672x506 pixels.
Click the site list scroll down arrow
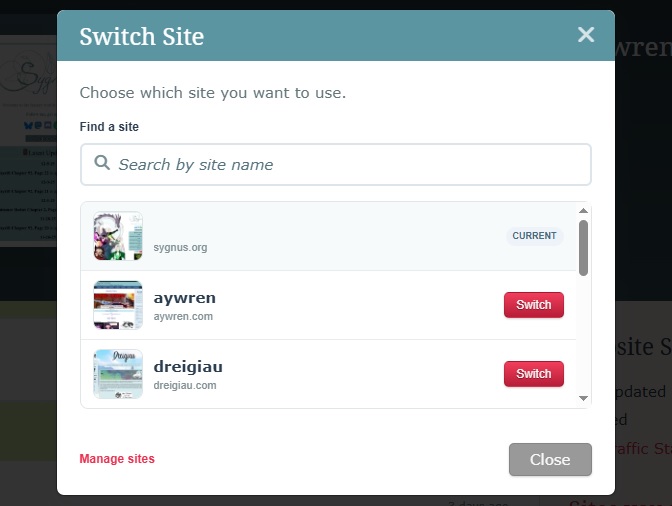(x=583, y=398)
